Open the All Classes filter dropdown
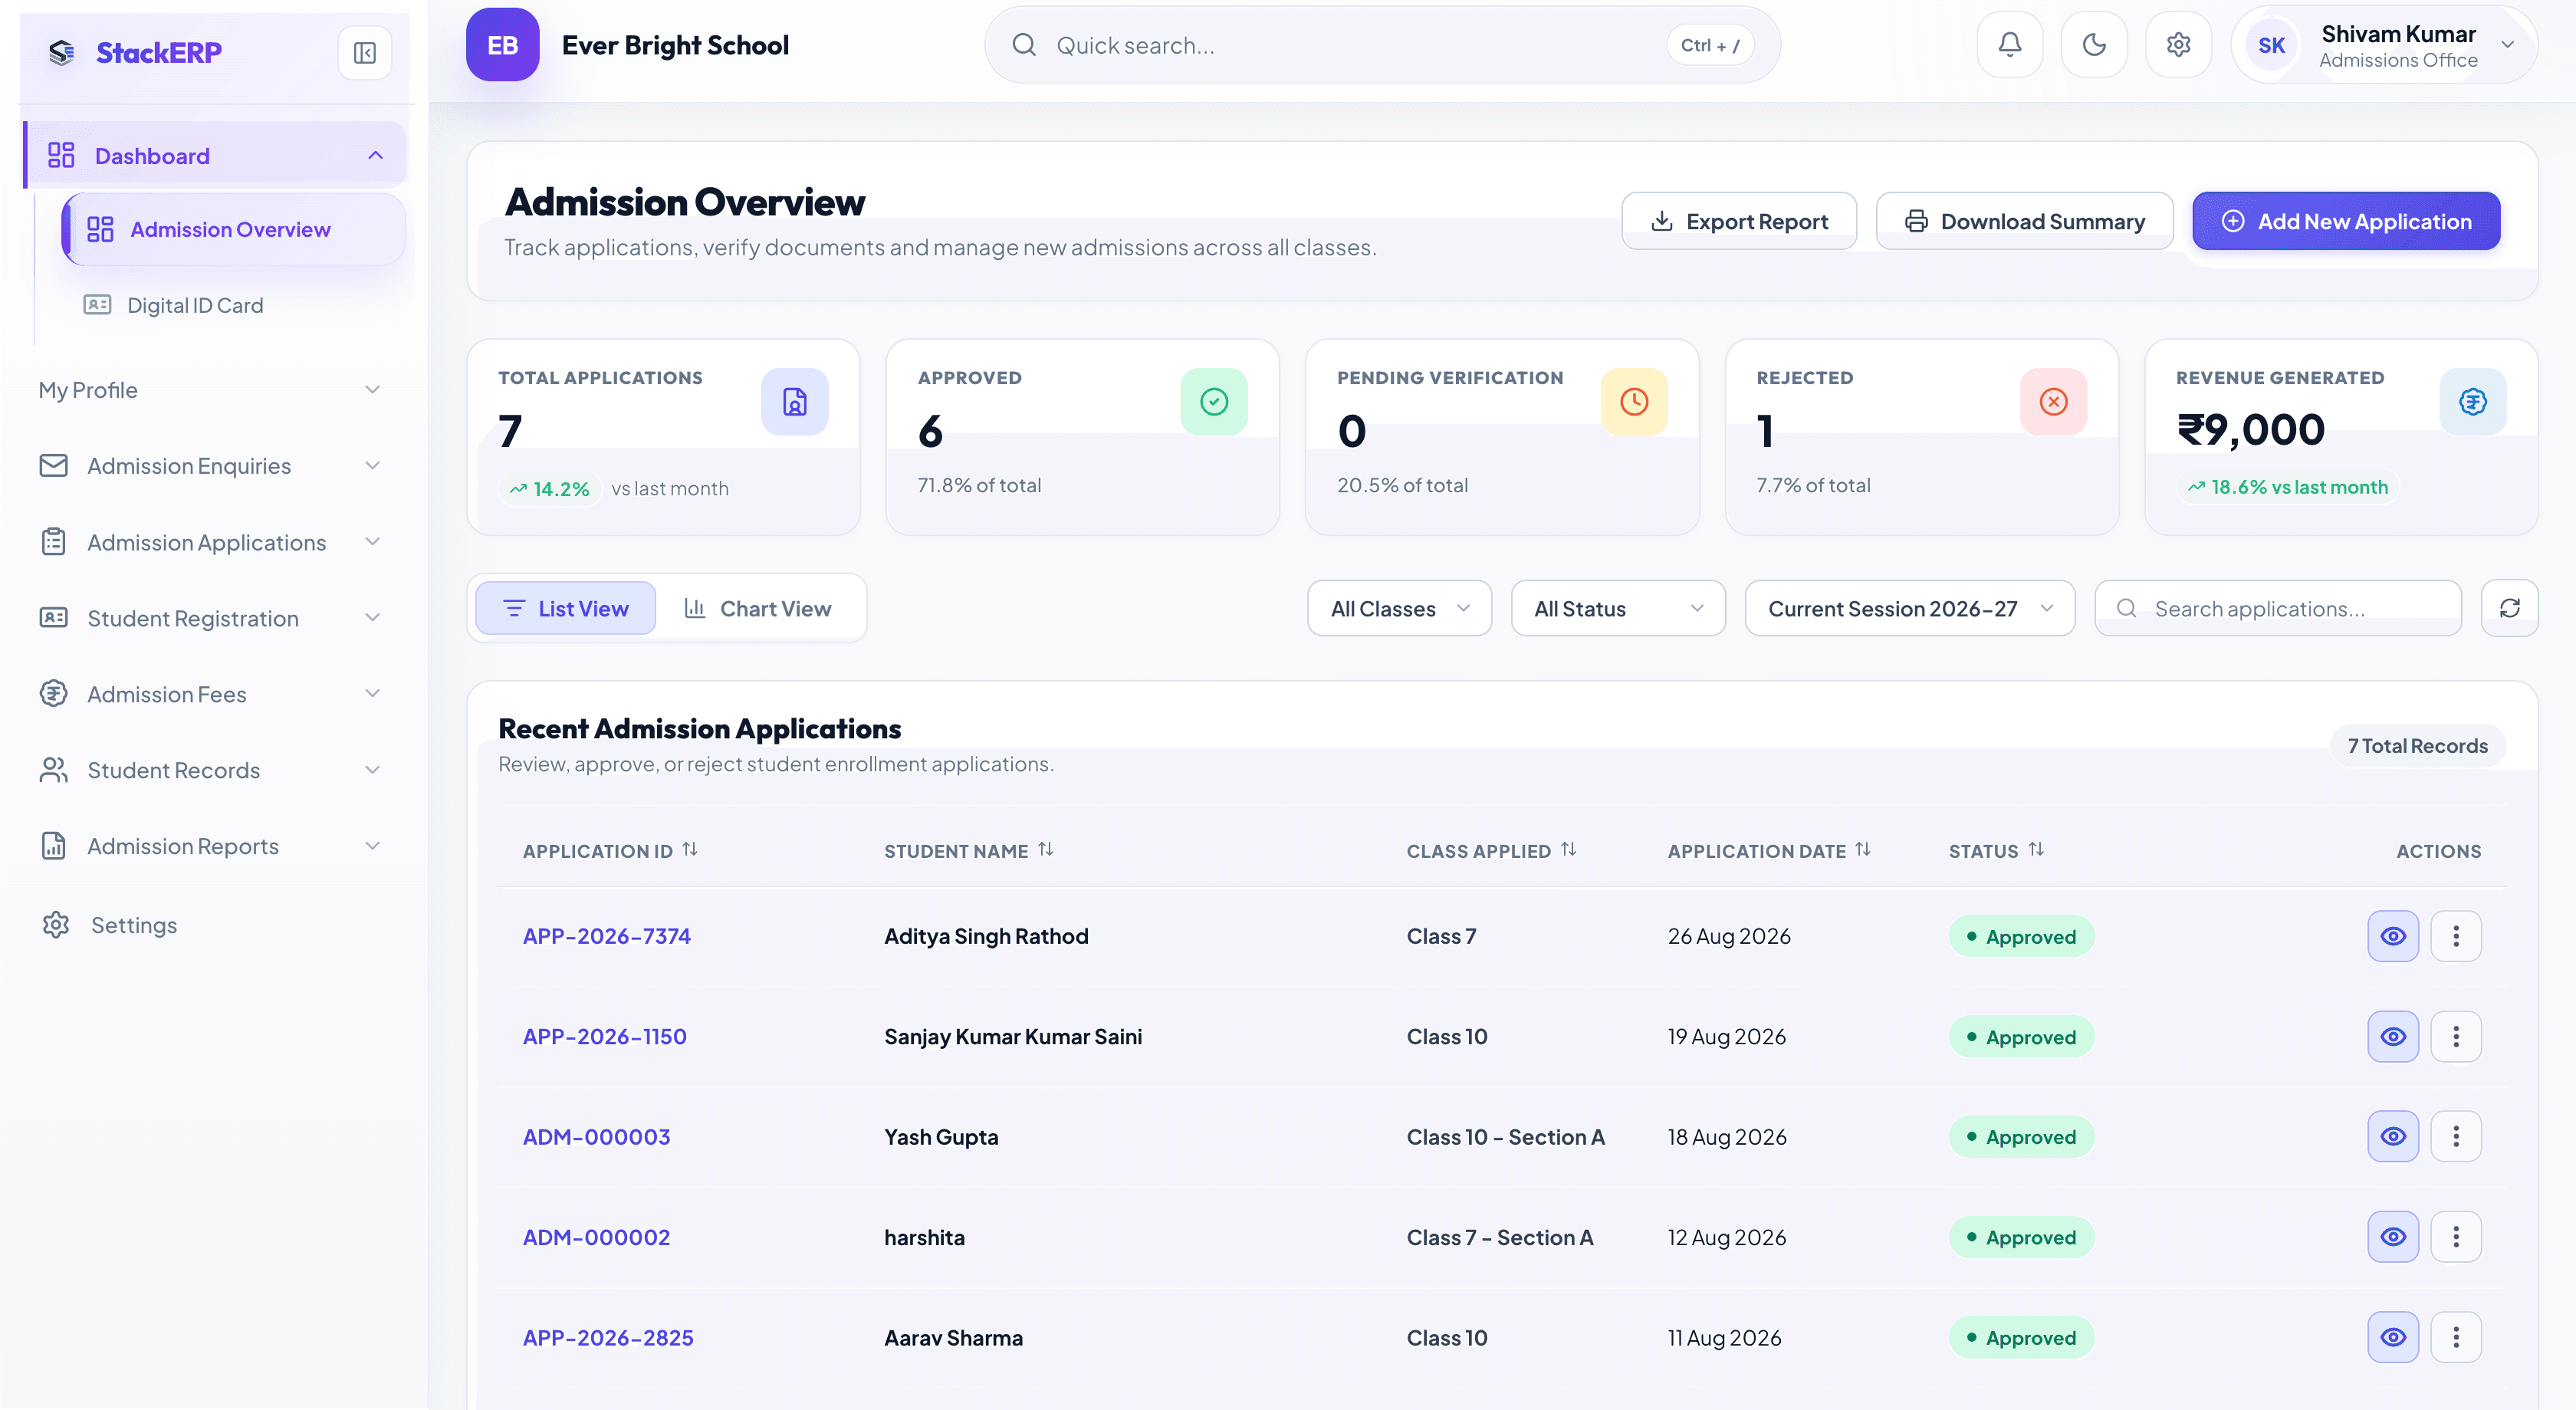The width and height of the screenshot is (2576, 1410). pyautogui.click(x=1399, y=608)
